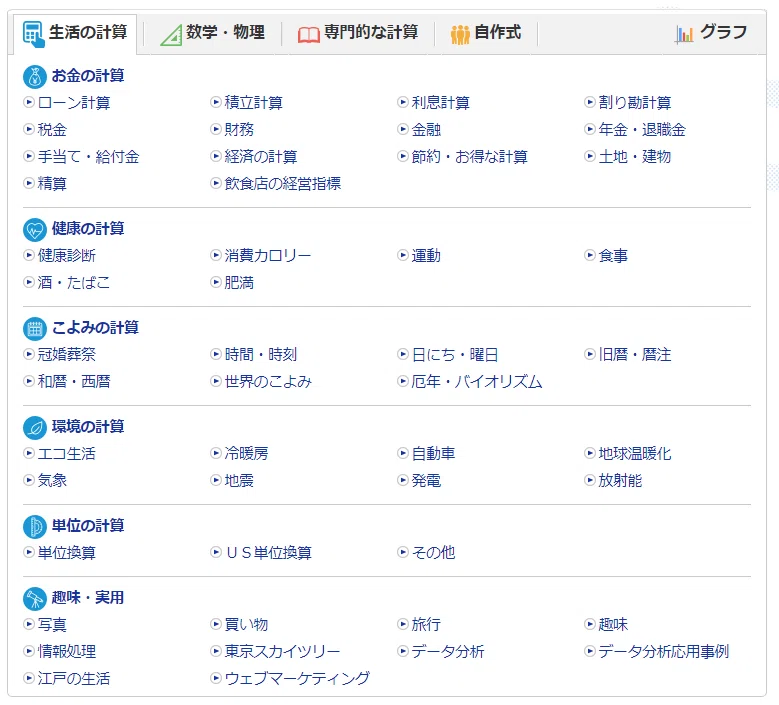This screenshot has width=779, height=705.
Task: Open 手当て・給付金 link
Action: (x=88, y=157)
